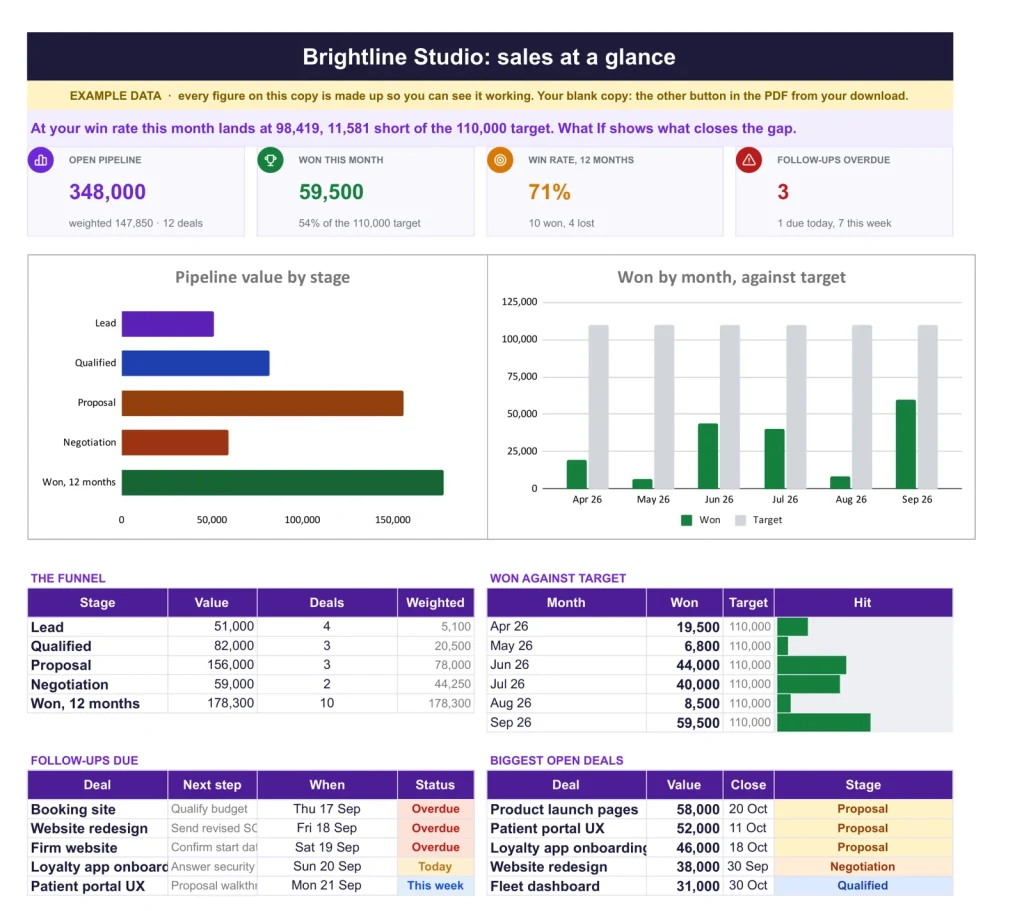Click the '10 won, 4 lost' caption
1024x911 pixels.
(561, 223)
